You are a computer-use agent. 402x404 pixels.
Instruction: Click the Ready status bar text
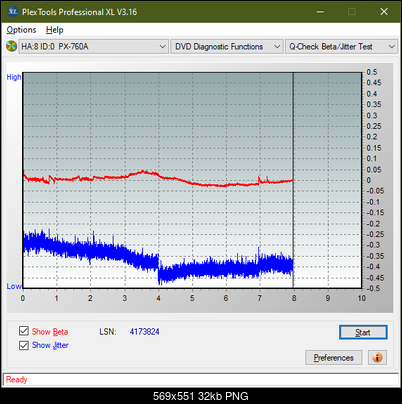17,380
